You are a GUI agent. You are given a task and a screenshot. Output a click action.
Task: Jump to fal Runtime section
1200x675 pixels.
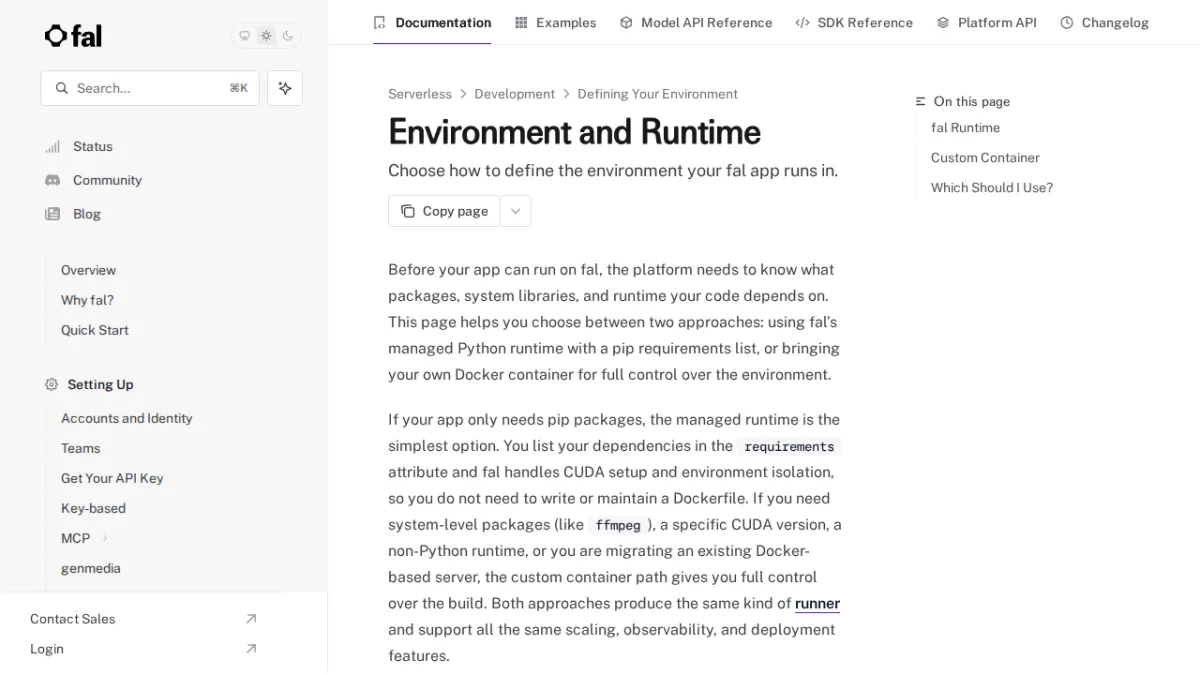(965, 128)
